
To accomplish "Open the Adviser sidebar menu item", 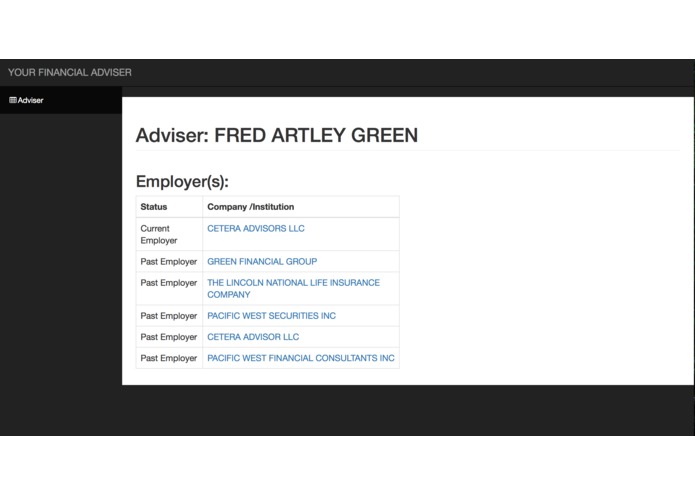I will (x=61, y=100).
